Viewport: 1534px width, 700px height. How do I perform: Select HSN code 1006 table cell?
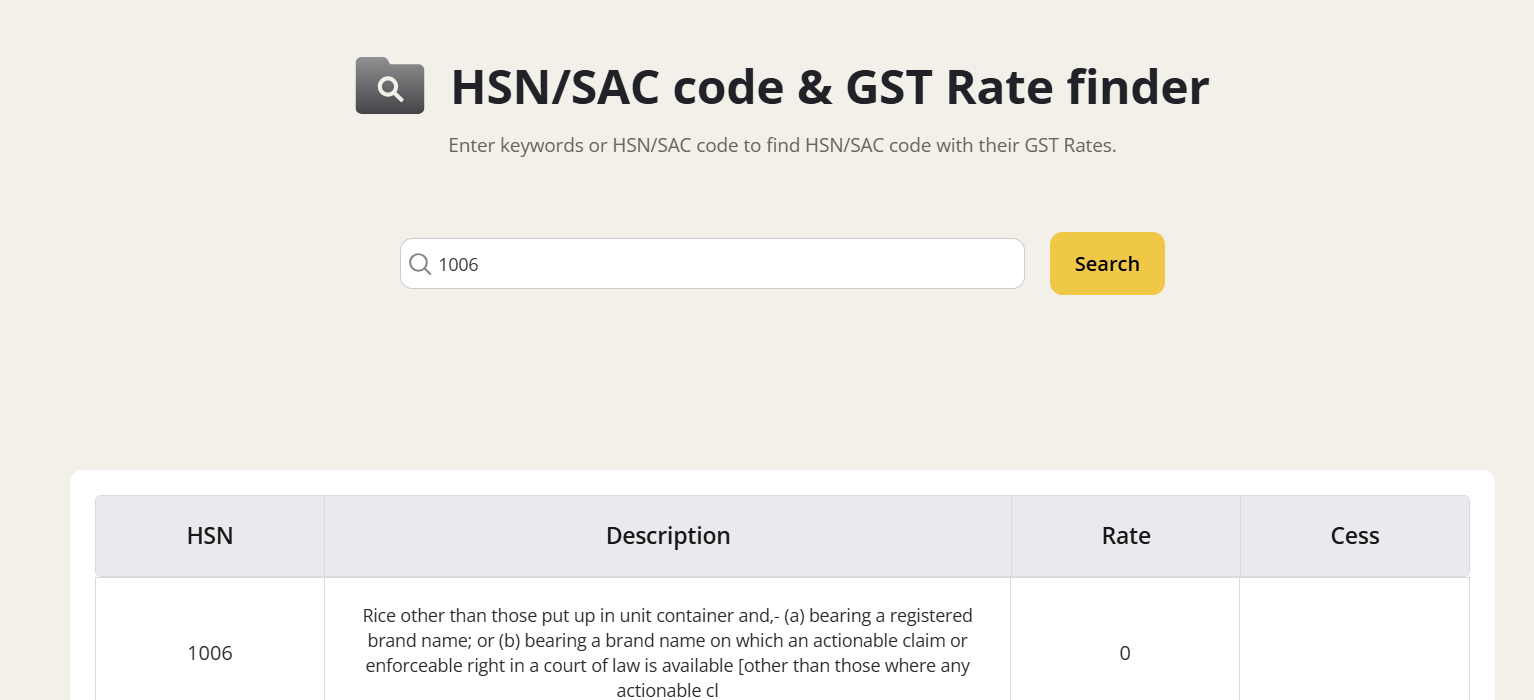click(210, 653)
